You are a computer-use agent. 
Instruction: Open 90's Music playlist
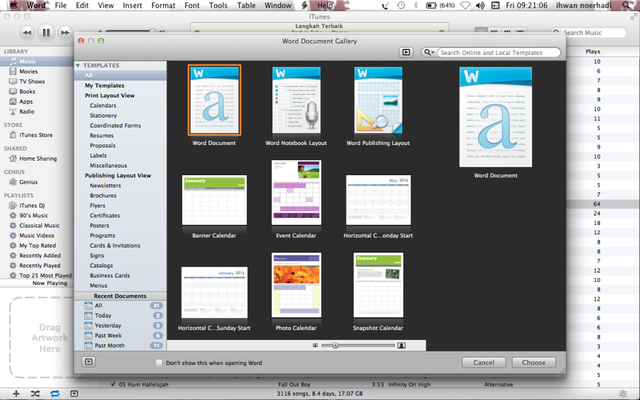click(x=33, y=215)
